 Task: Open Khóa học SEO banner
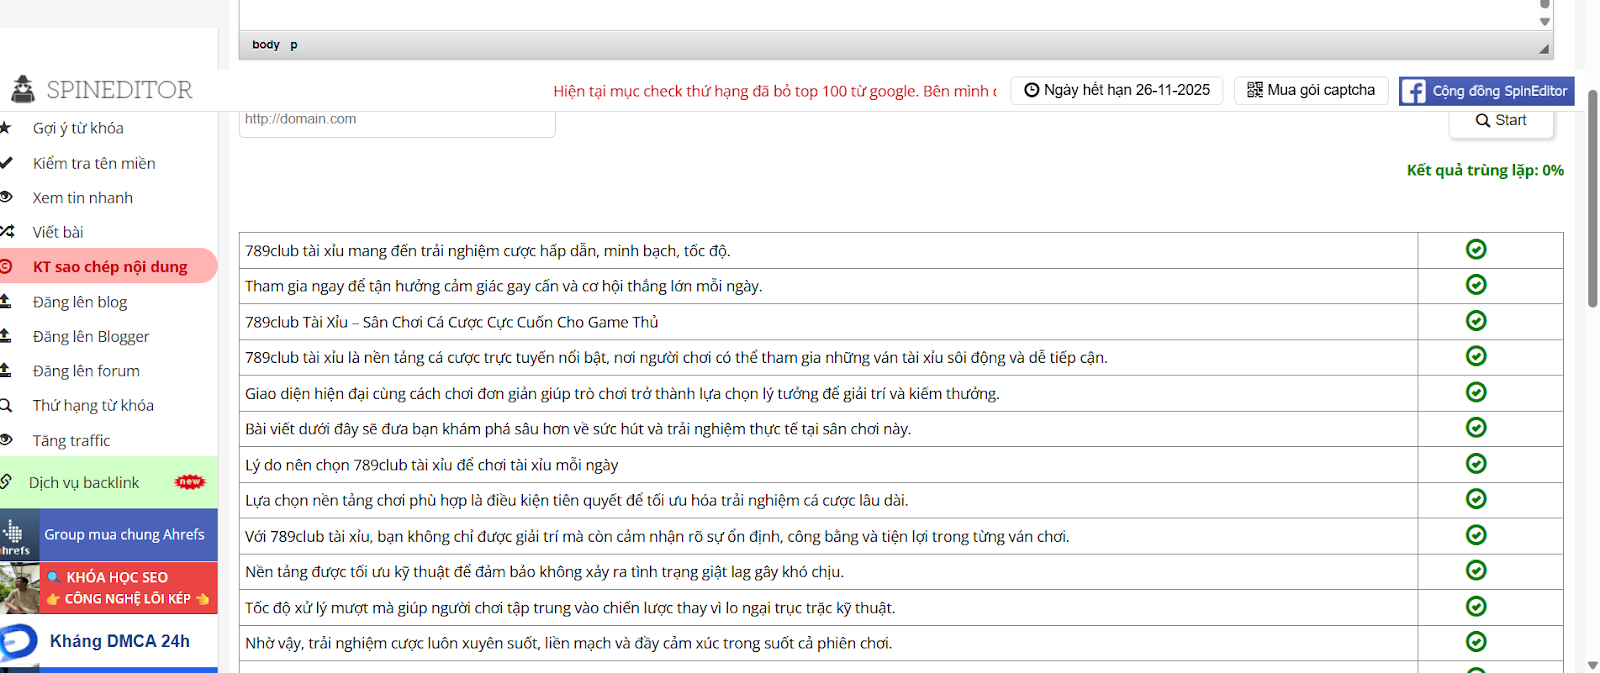(109, 588)
